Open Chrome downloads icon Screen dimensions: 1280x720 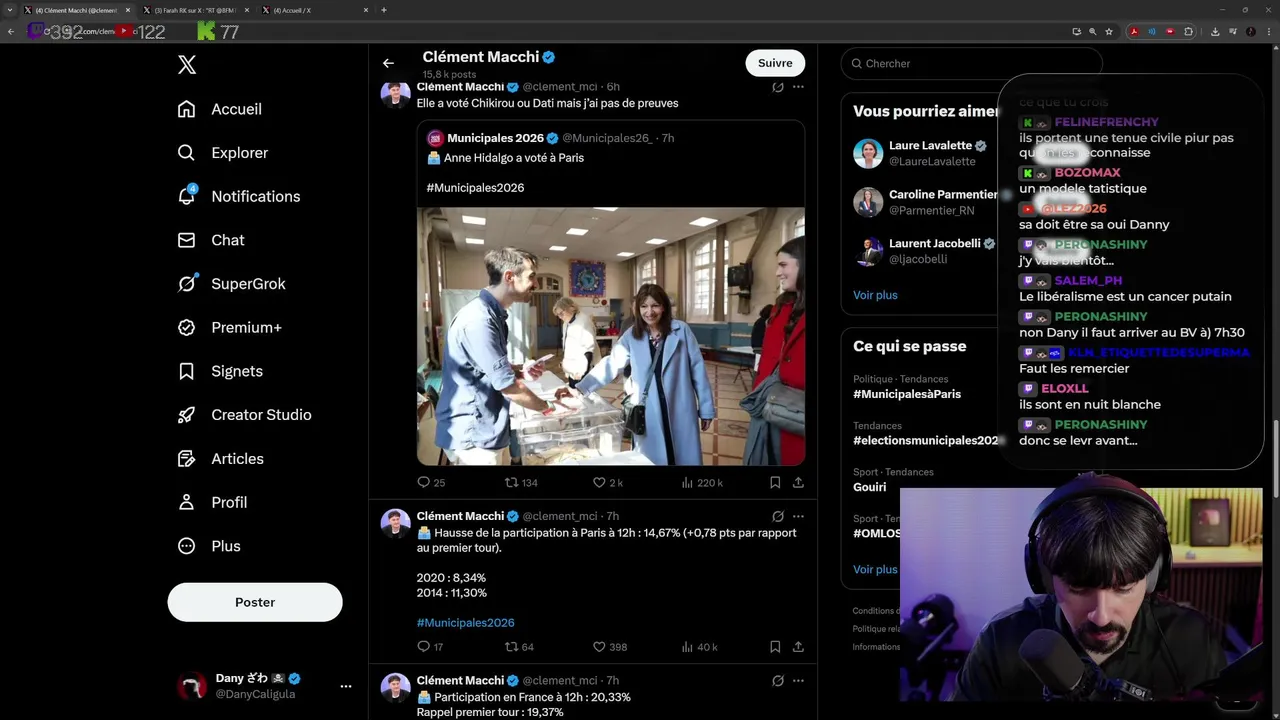tap(1214, 32)
